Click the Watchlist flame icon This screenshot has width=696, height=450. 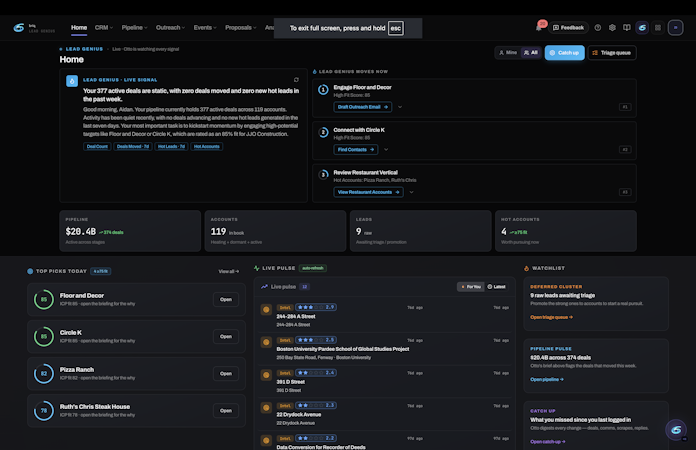coord(526,268)
